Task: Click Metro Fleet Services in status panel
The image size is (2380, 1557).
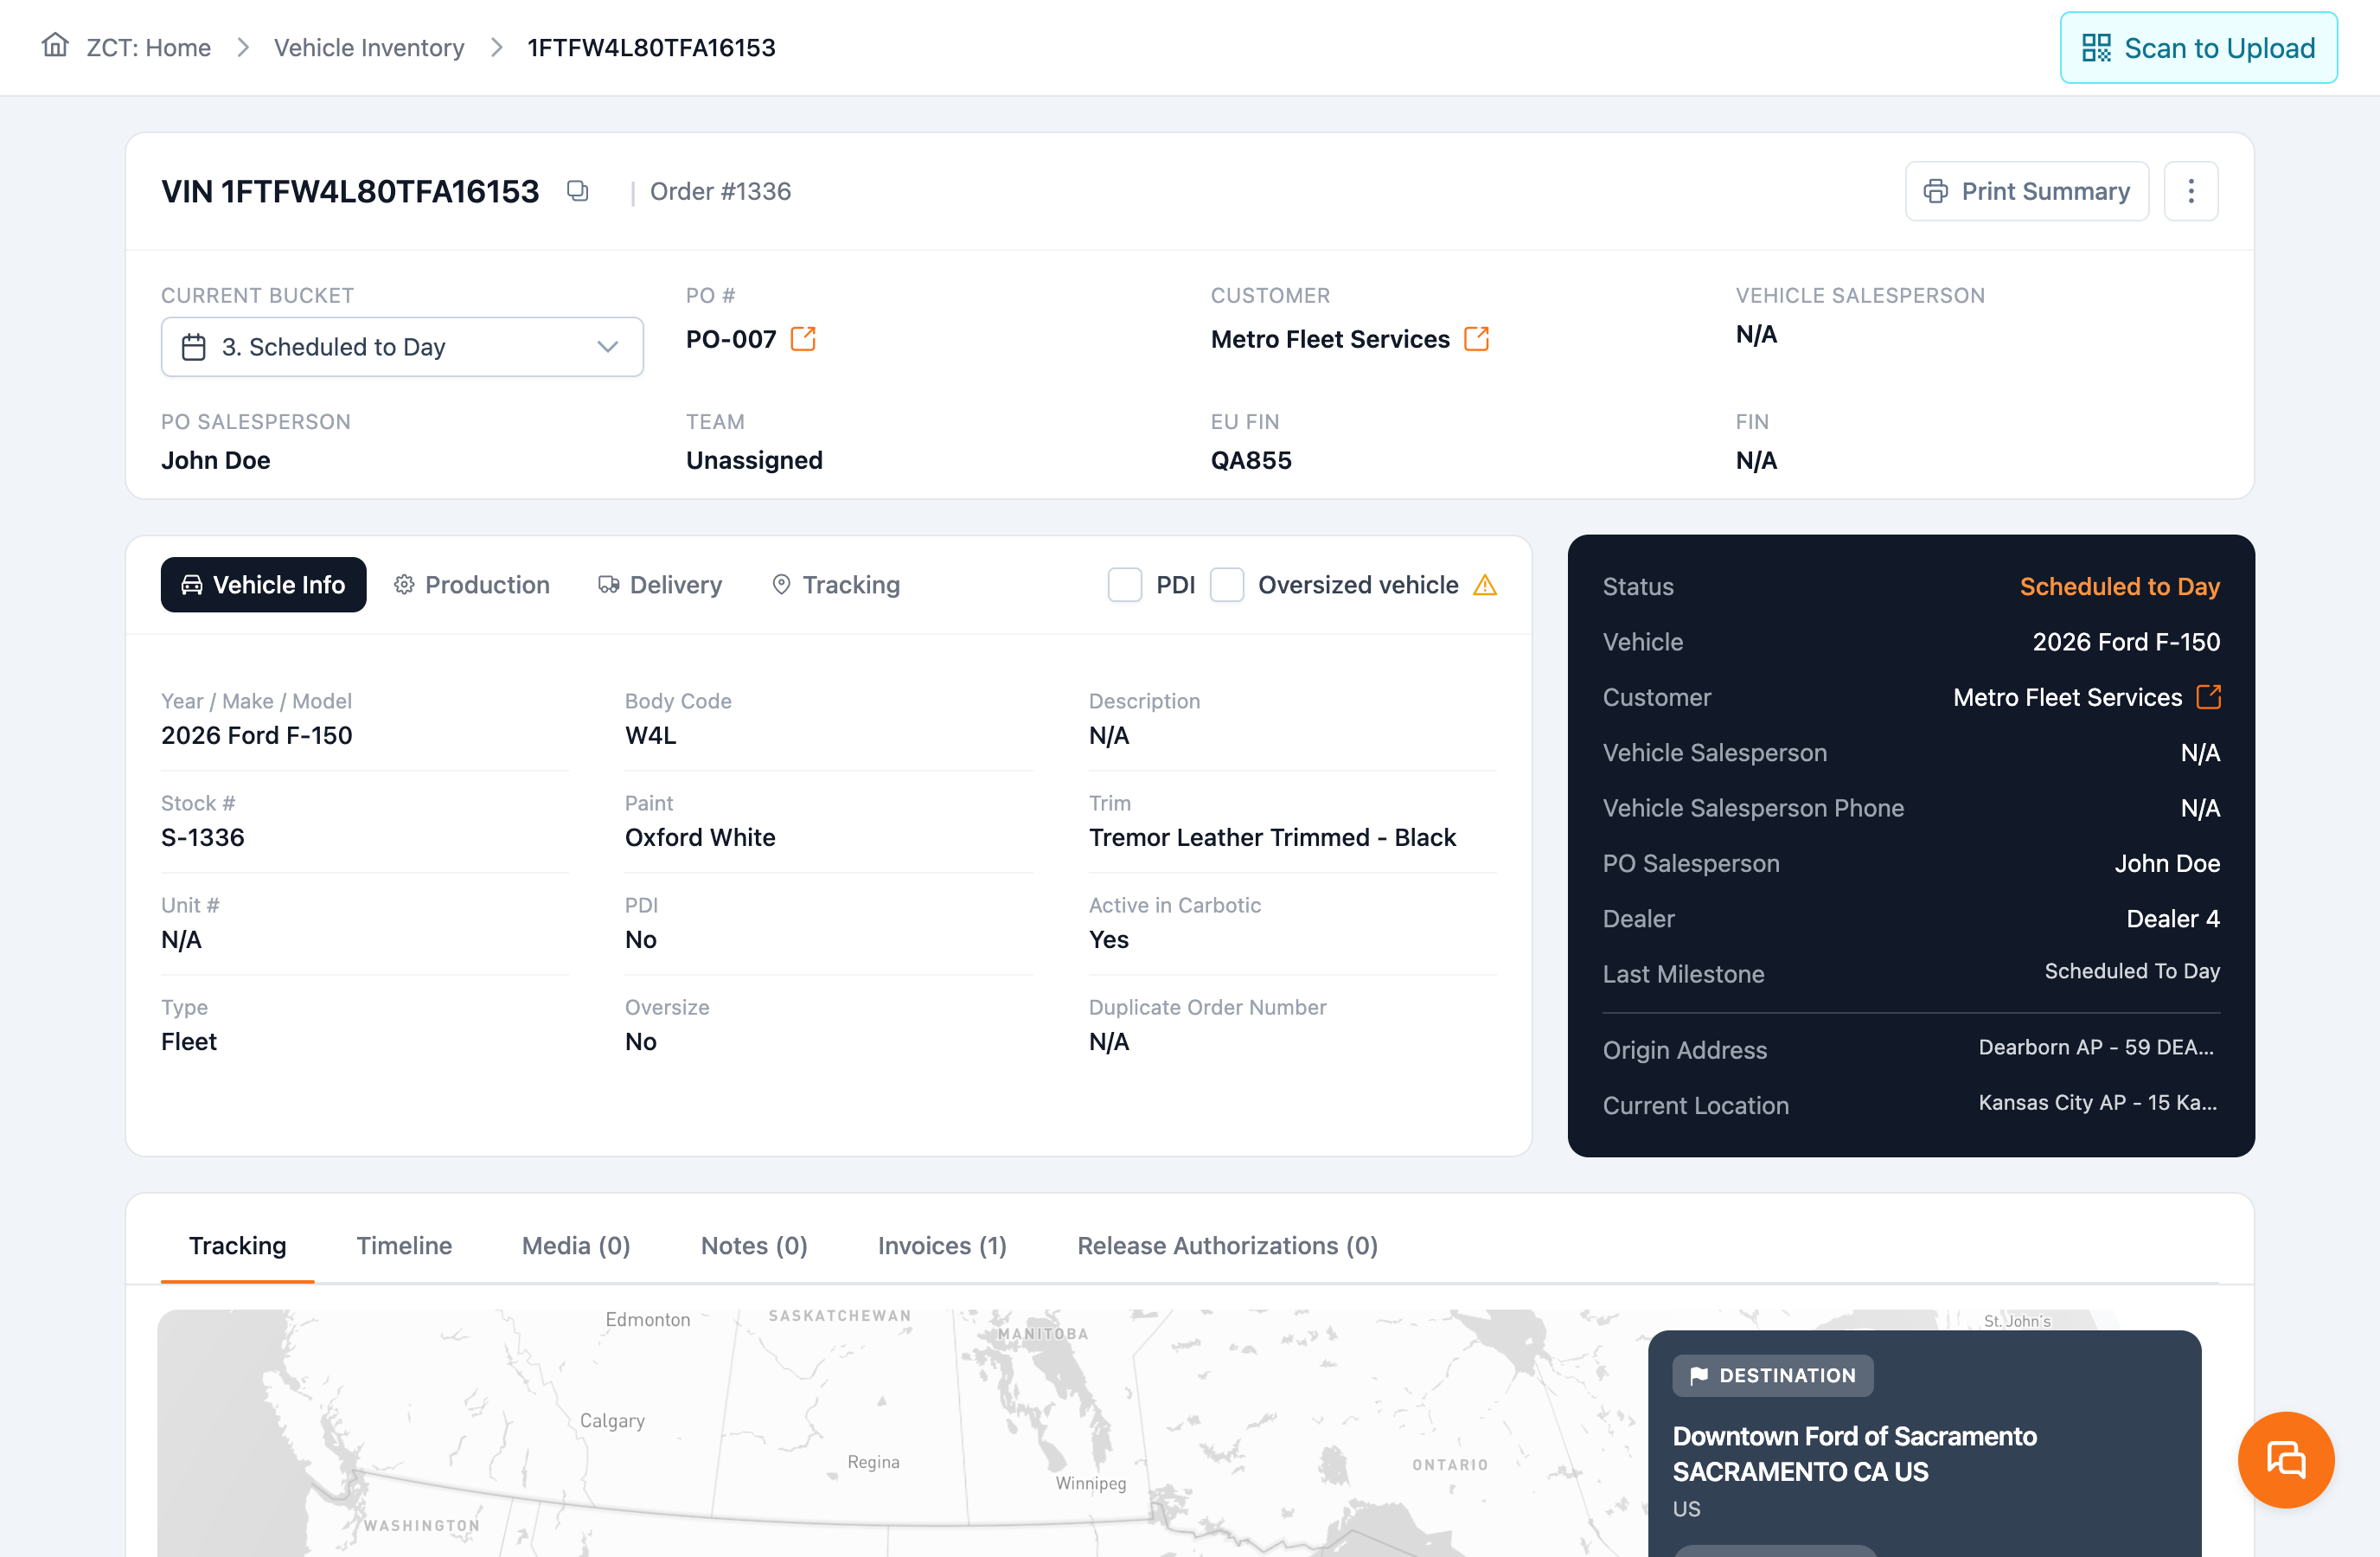Action: point(2067,697)
